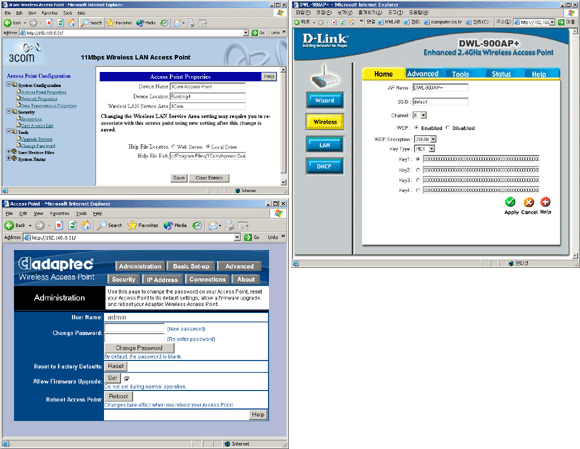The height and width of the screenshot is (449, 580).
Task: Open Channel dropdown in D-Link page
Action: pyautogui.click(x=424, y=115)
